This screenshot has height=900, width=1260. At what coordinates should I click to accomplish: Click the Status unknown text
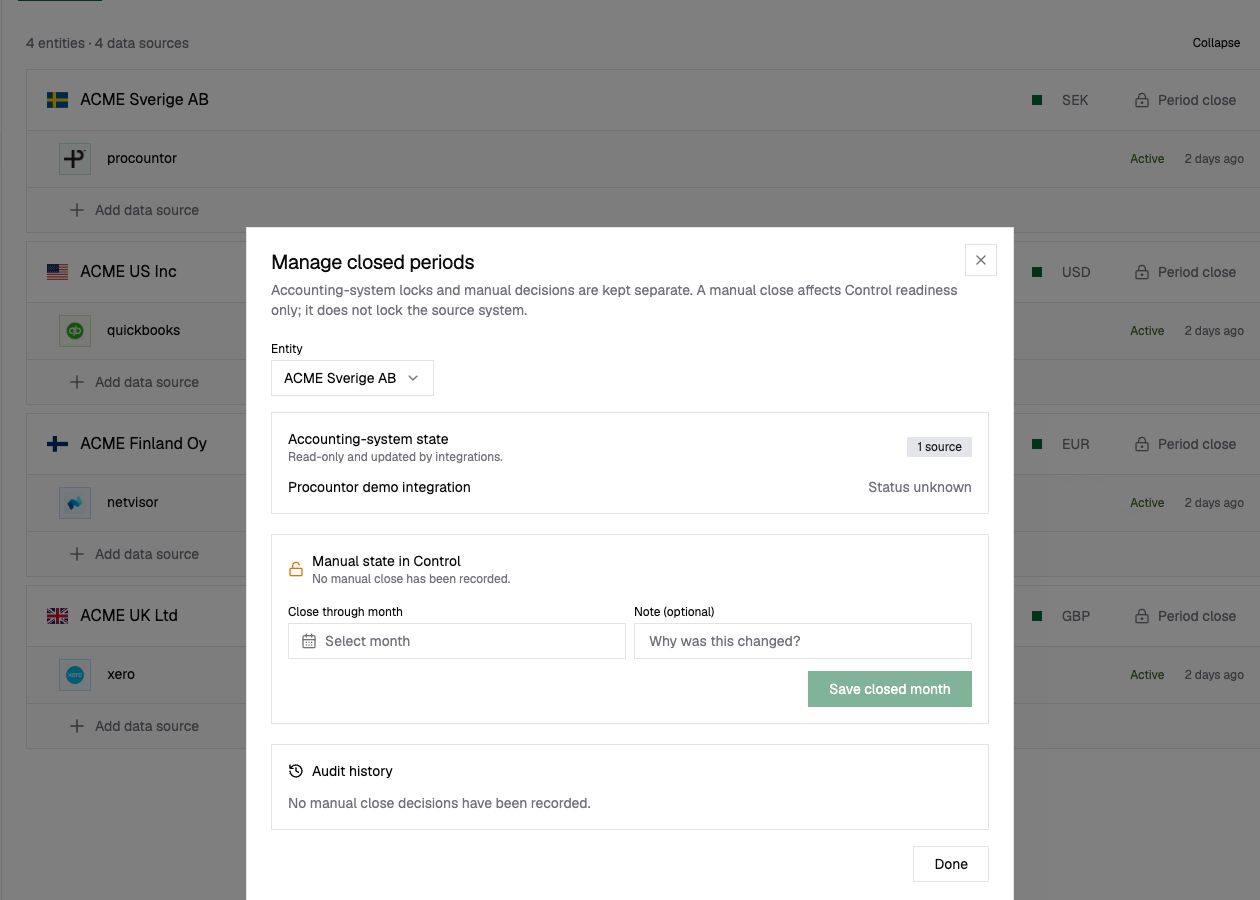(919, 487)
